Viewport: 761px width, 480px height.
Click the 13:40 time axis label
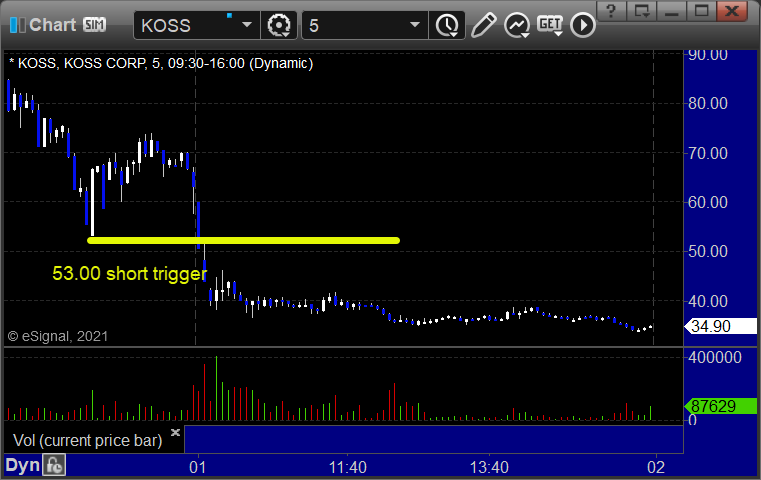489,467
